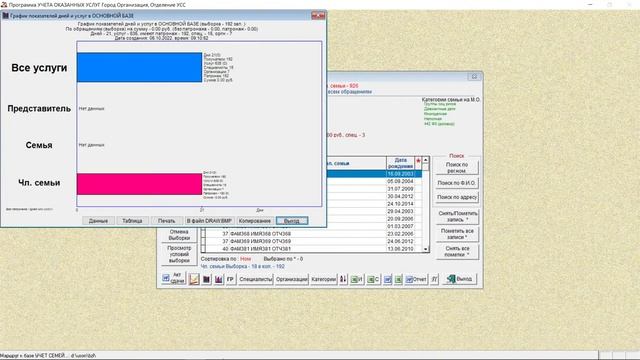
Task: Click the 'Представитель' chart label
Action: pos(39,109)
